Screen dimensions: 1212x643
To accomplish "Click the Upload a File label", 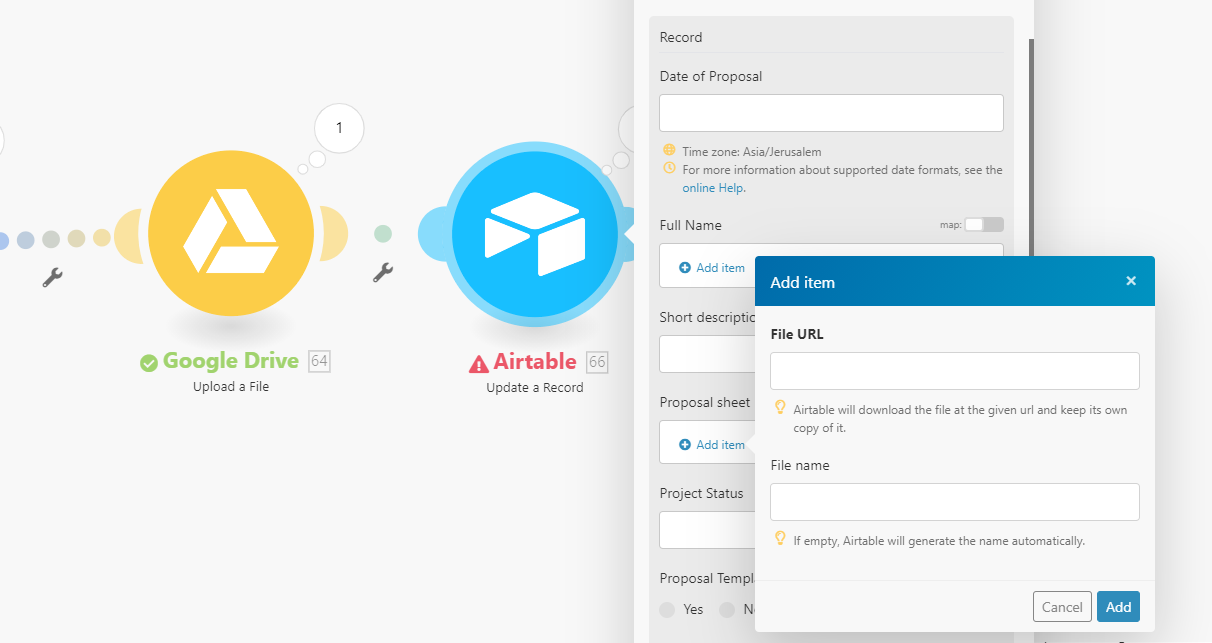I will tap(231, 387).
